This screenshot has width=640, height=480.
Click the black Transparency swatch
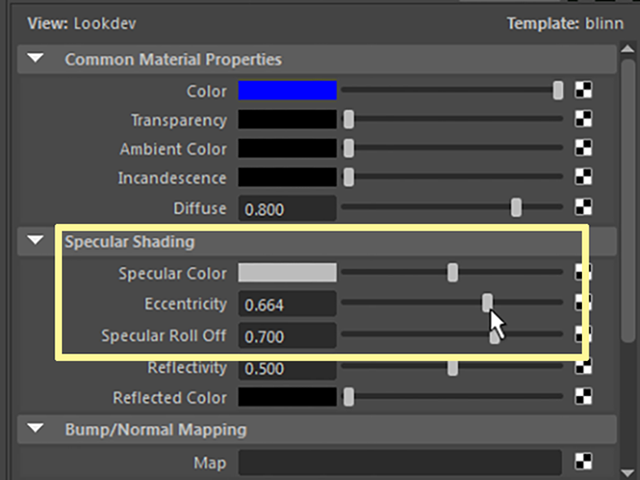[287, 119]
